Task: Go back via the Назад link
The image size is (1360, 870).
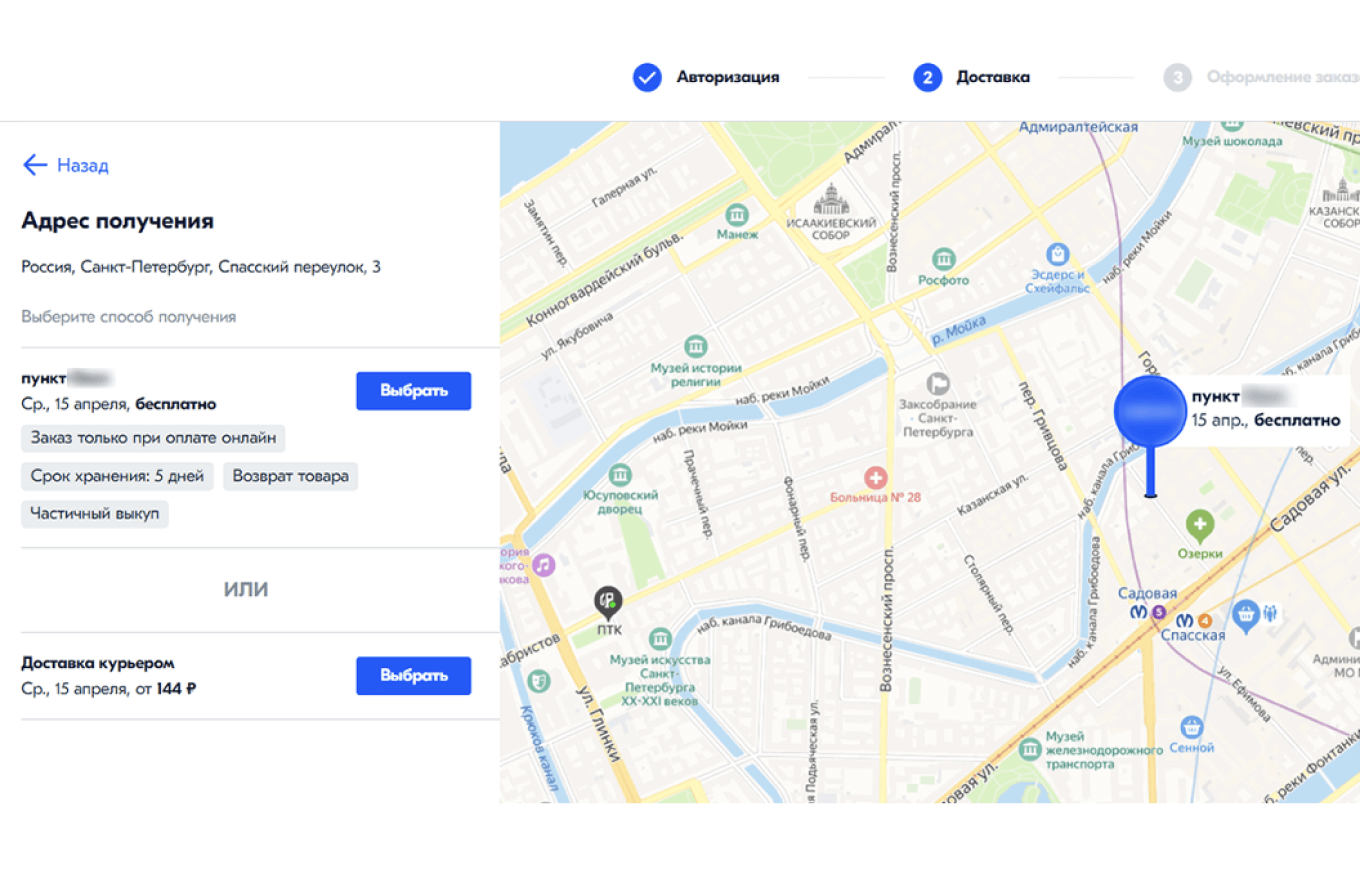Action: point(82,165)
